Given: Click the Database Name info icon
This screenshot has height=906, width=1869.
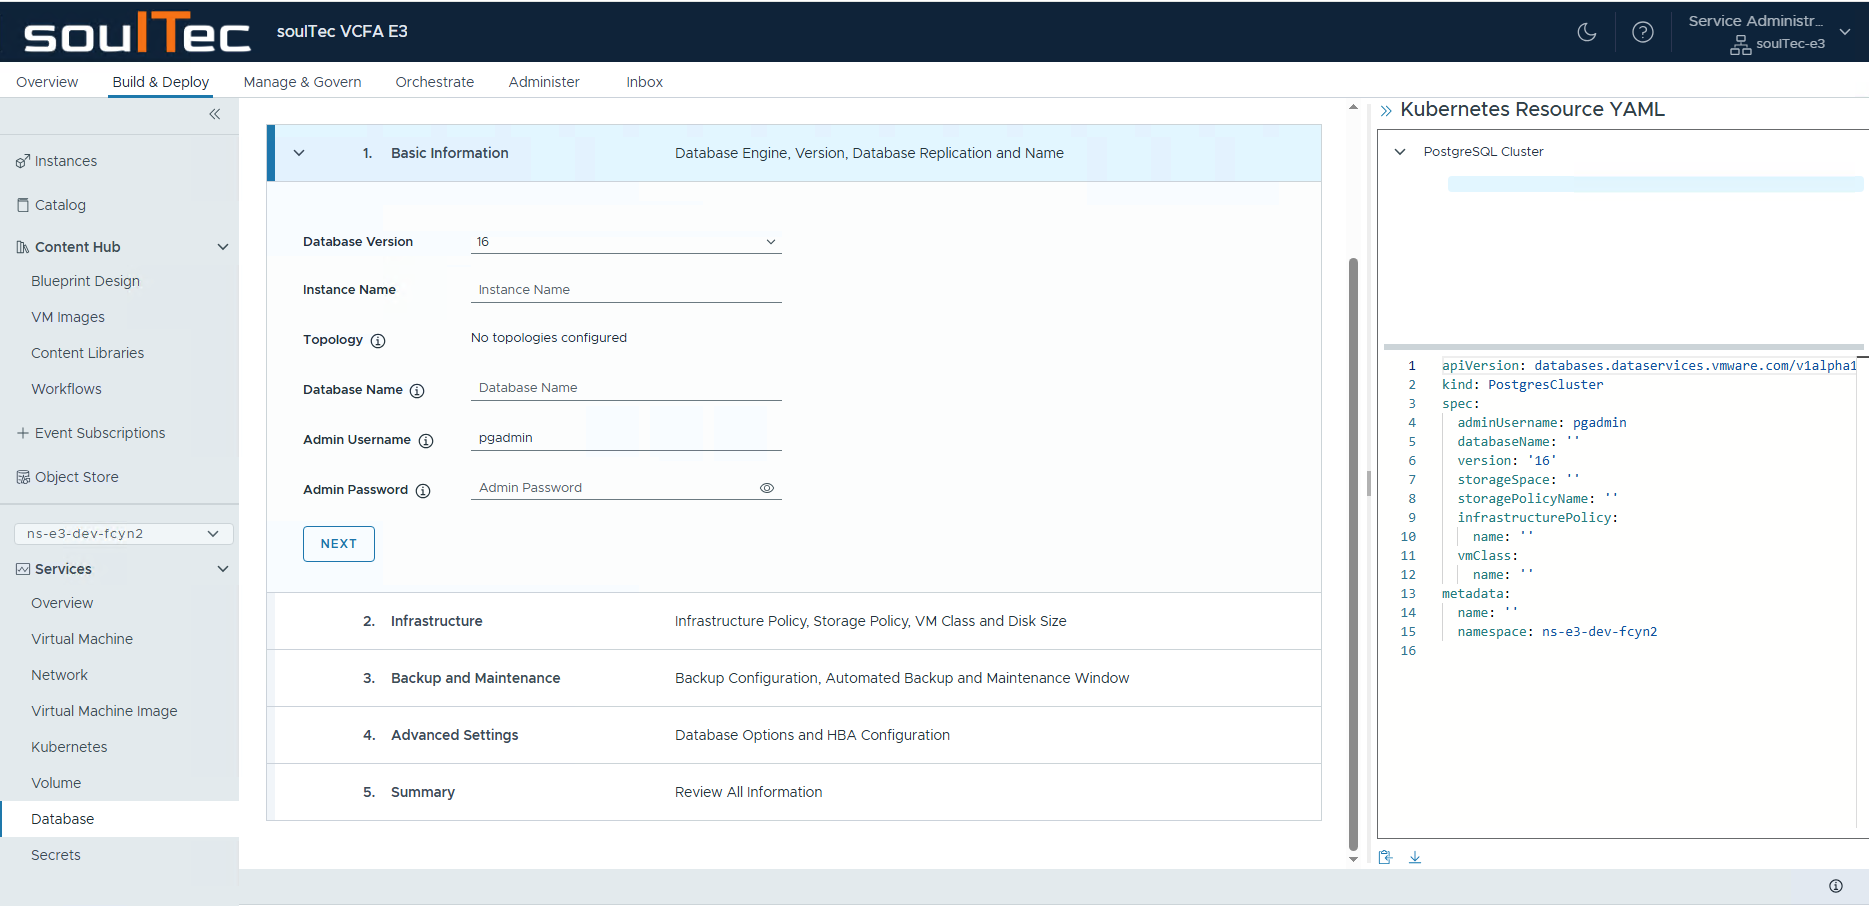Looking at the screenshot, I should 417,391.
